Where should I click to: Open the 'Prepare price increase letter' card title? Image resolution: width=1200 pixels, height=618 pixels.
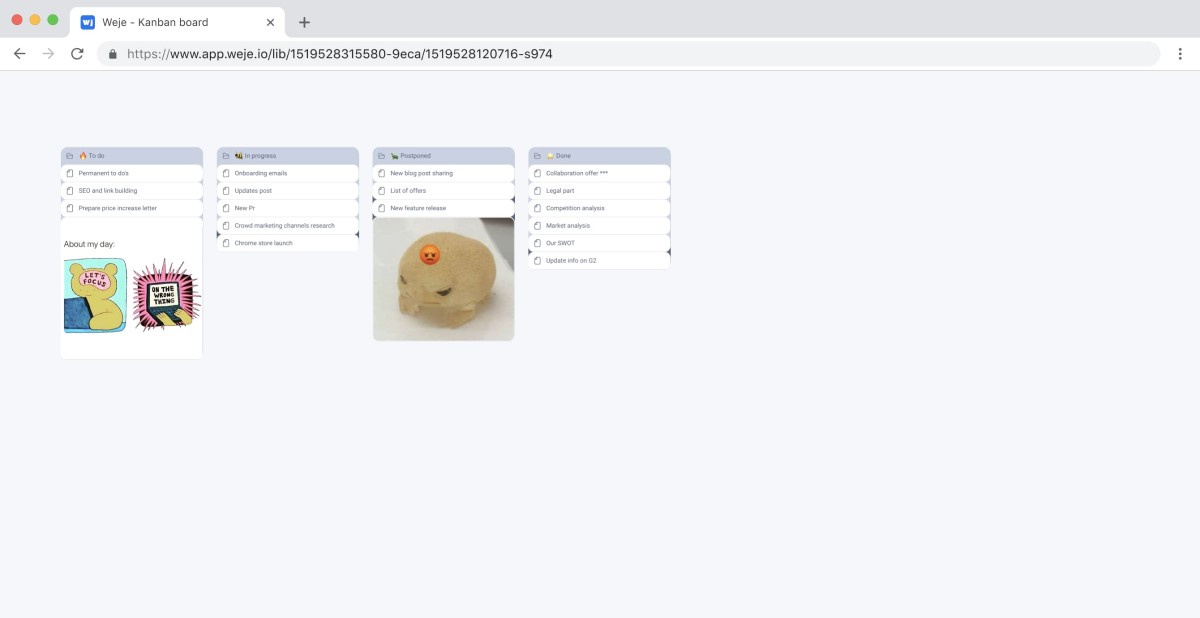pos(118,208)
